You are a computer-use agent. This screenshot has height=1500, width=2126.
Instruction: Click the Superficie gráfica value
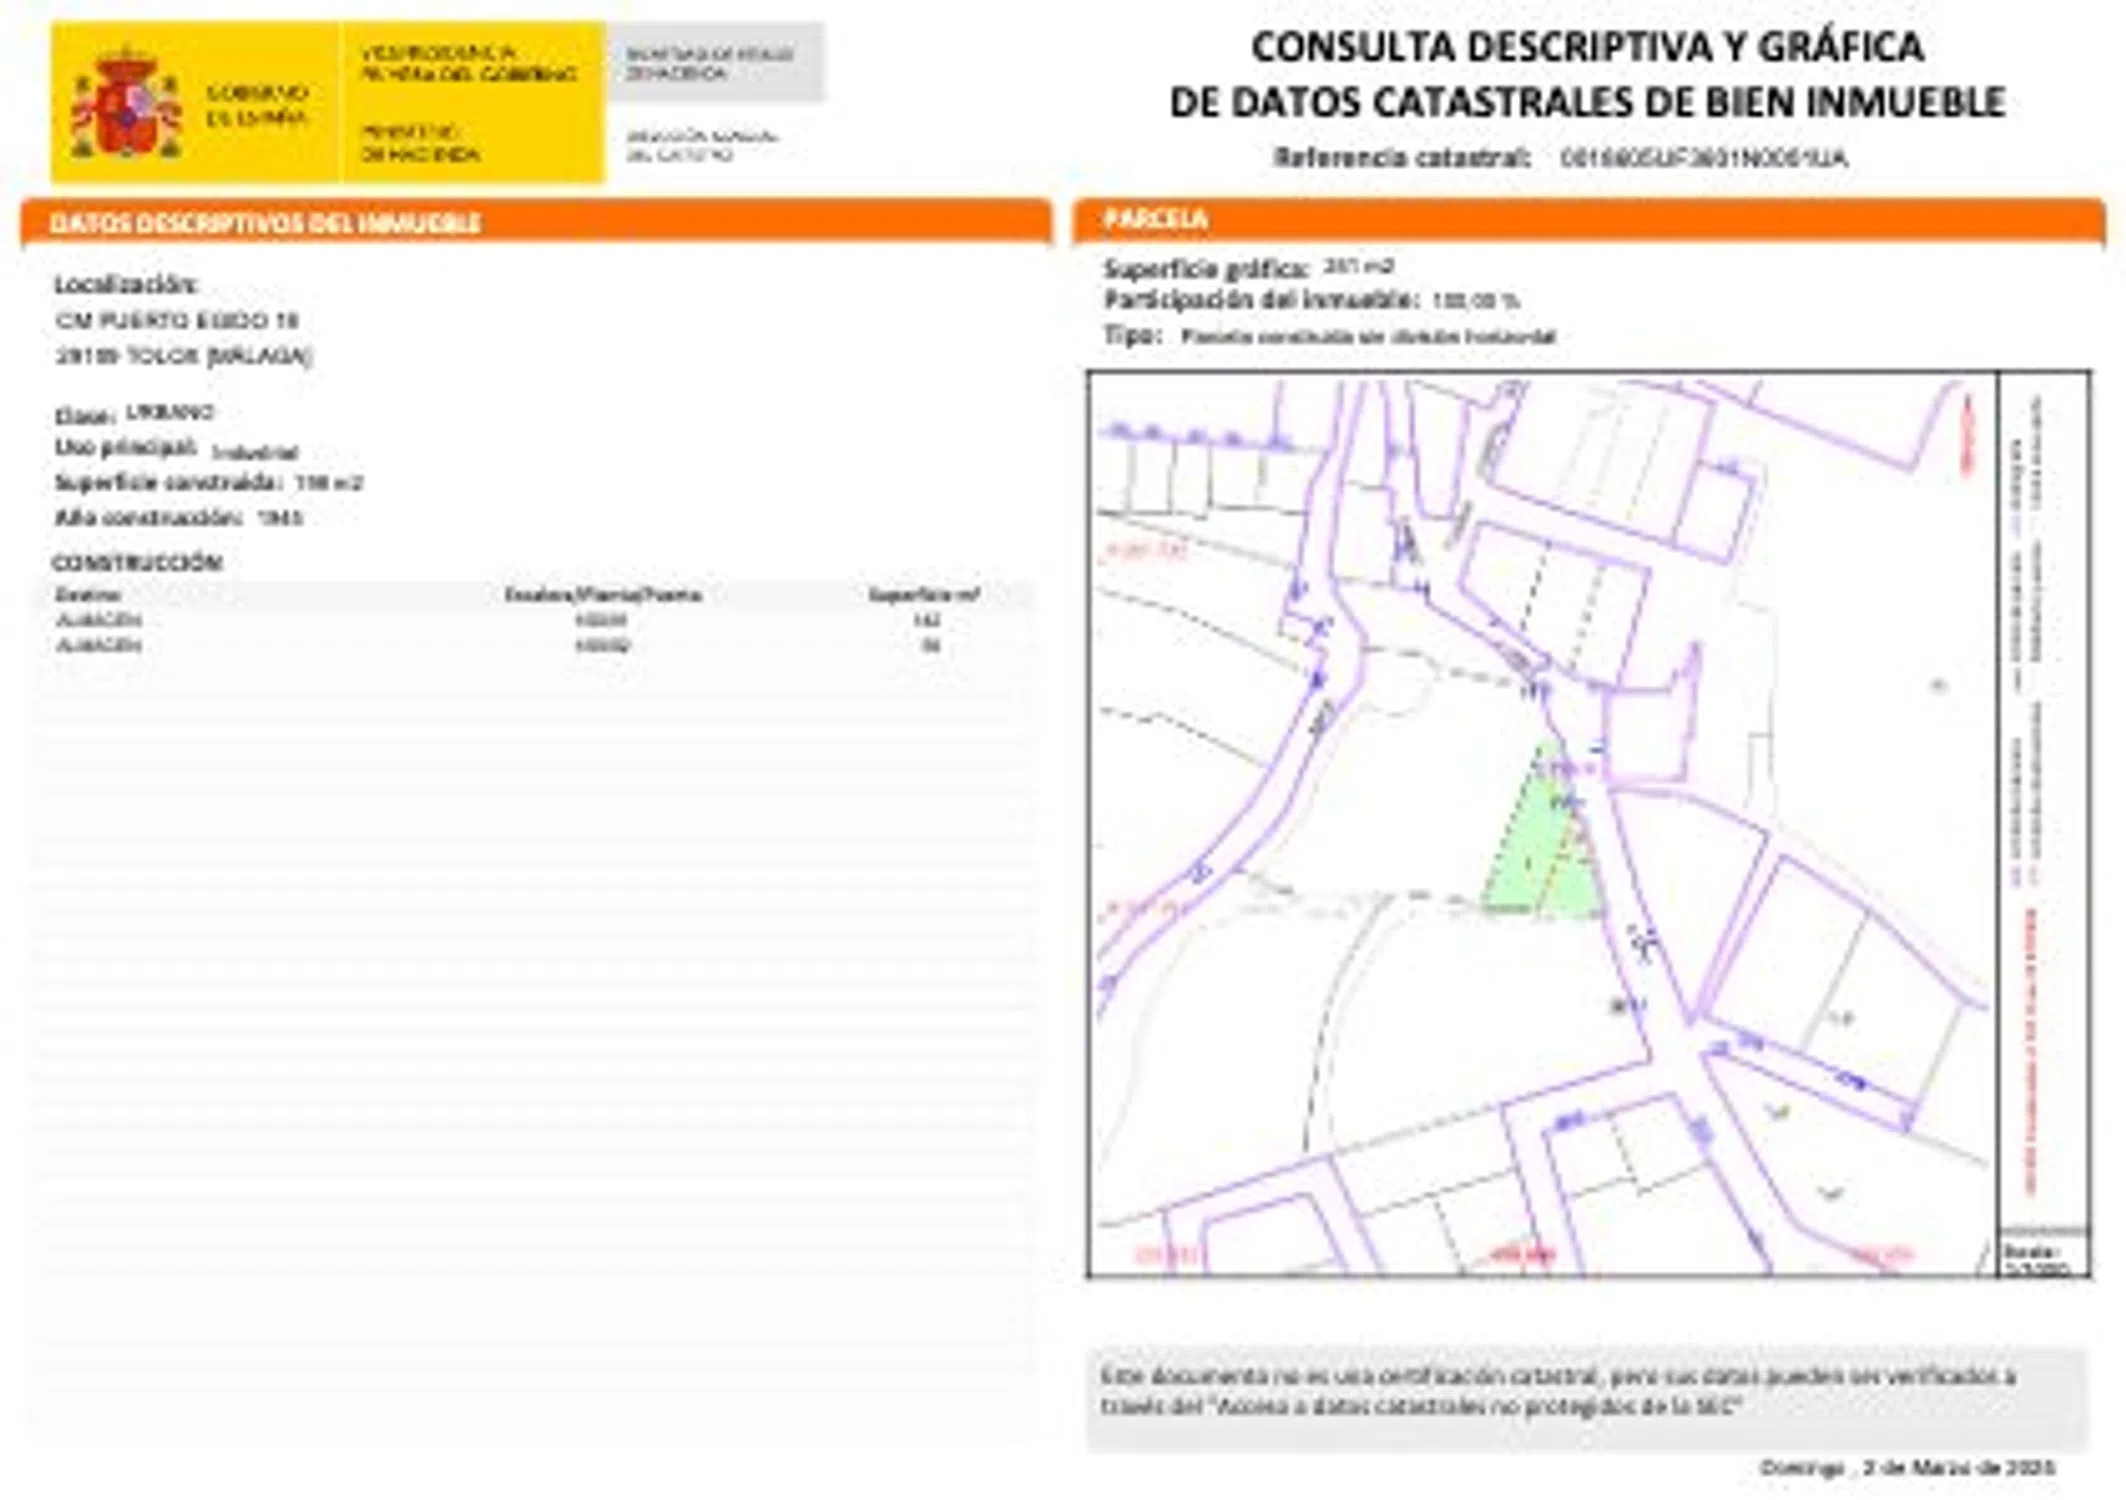[1358, 266]
